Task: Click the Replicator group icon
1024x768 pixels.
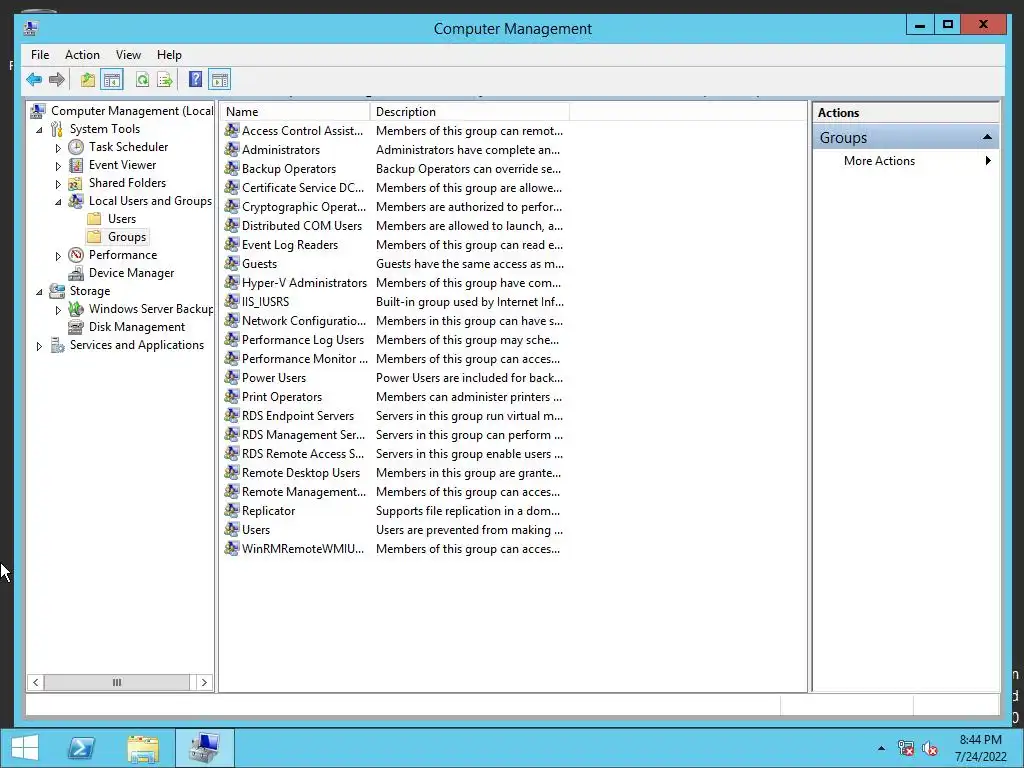Action: 231,510
